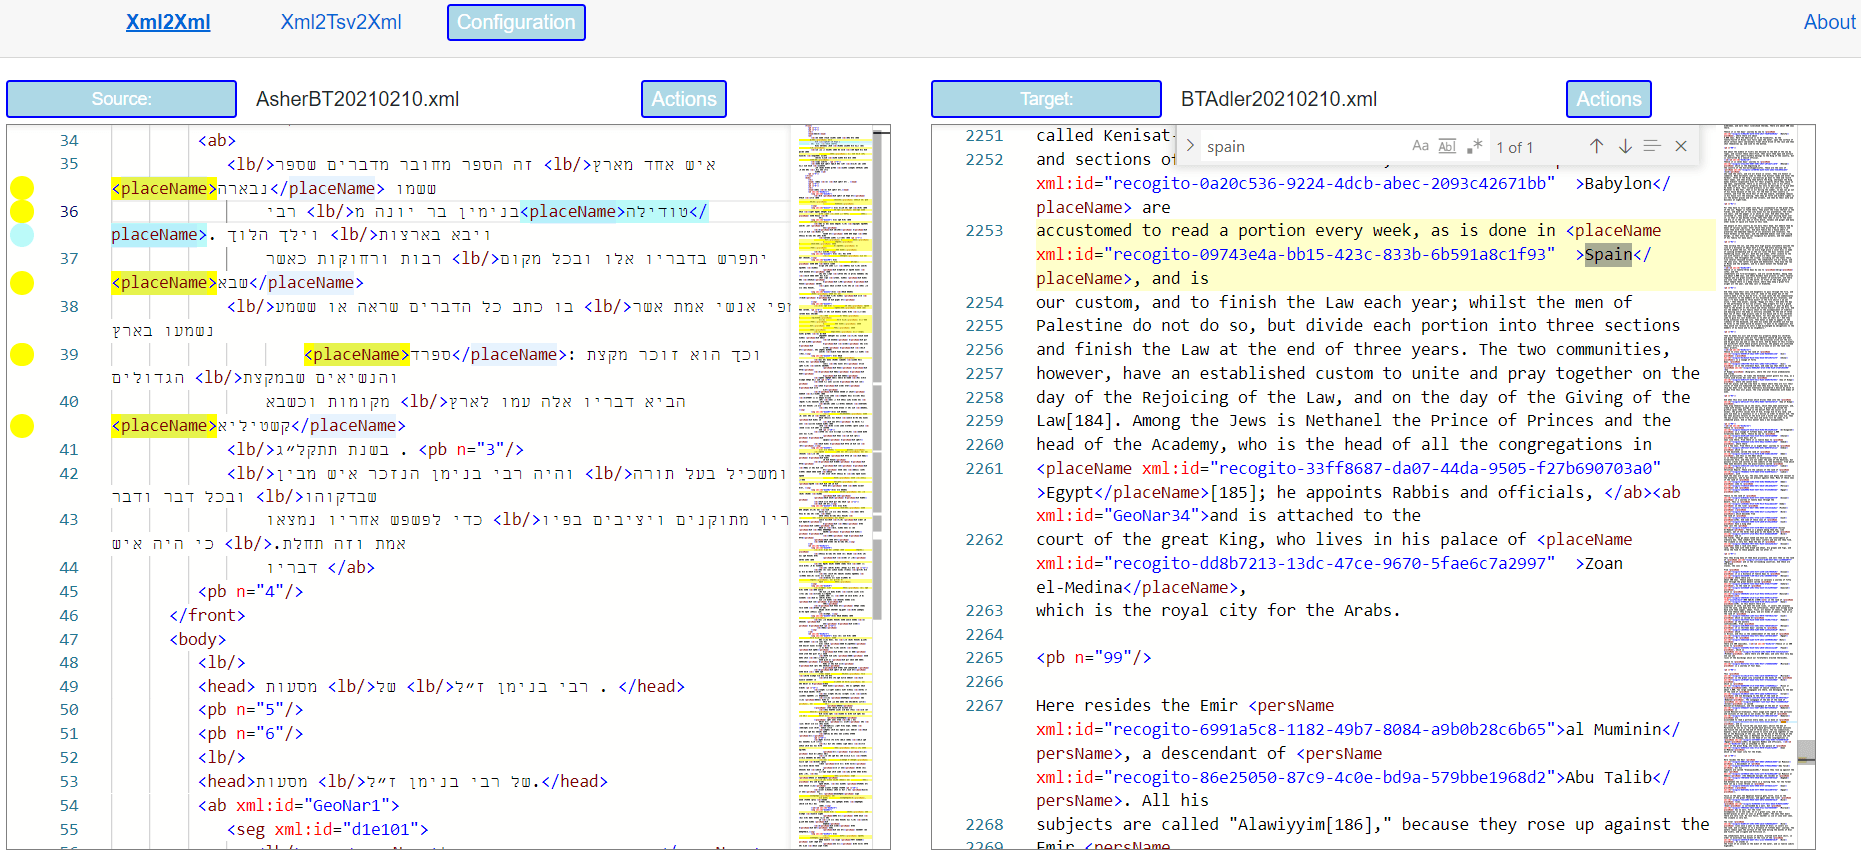
Task: Click the Source: file button
Action: point(122,99)
